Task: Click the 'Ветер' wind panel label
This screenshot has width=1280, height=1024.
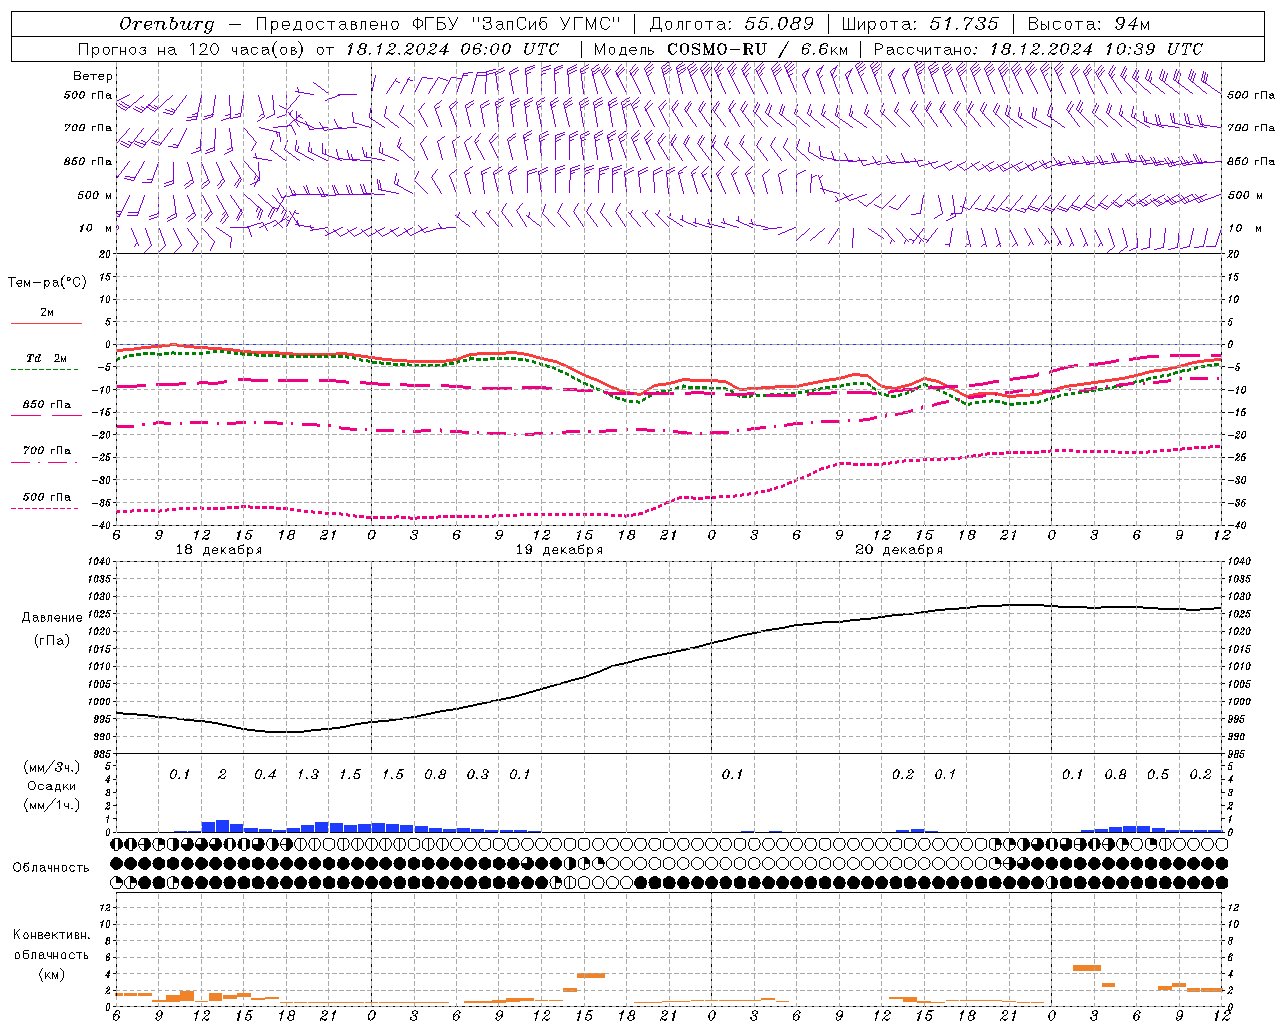Action: click(x=93, y=76)
